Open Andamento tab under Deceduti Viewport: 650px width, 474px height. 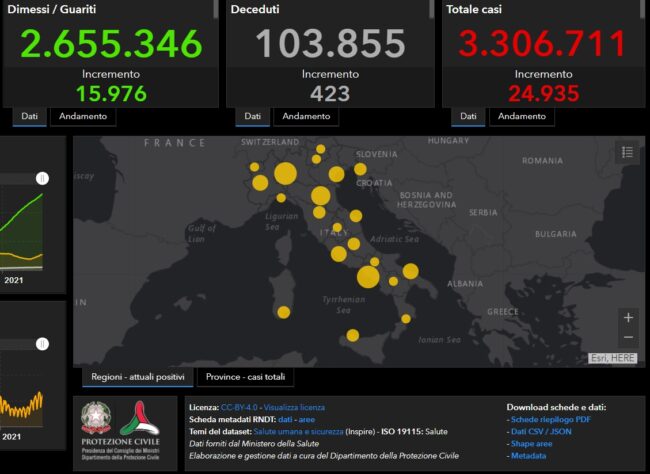click(x=306, y=117)
